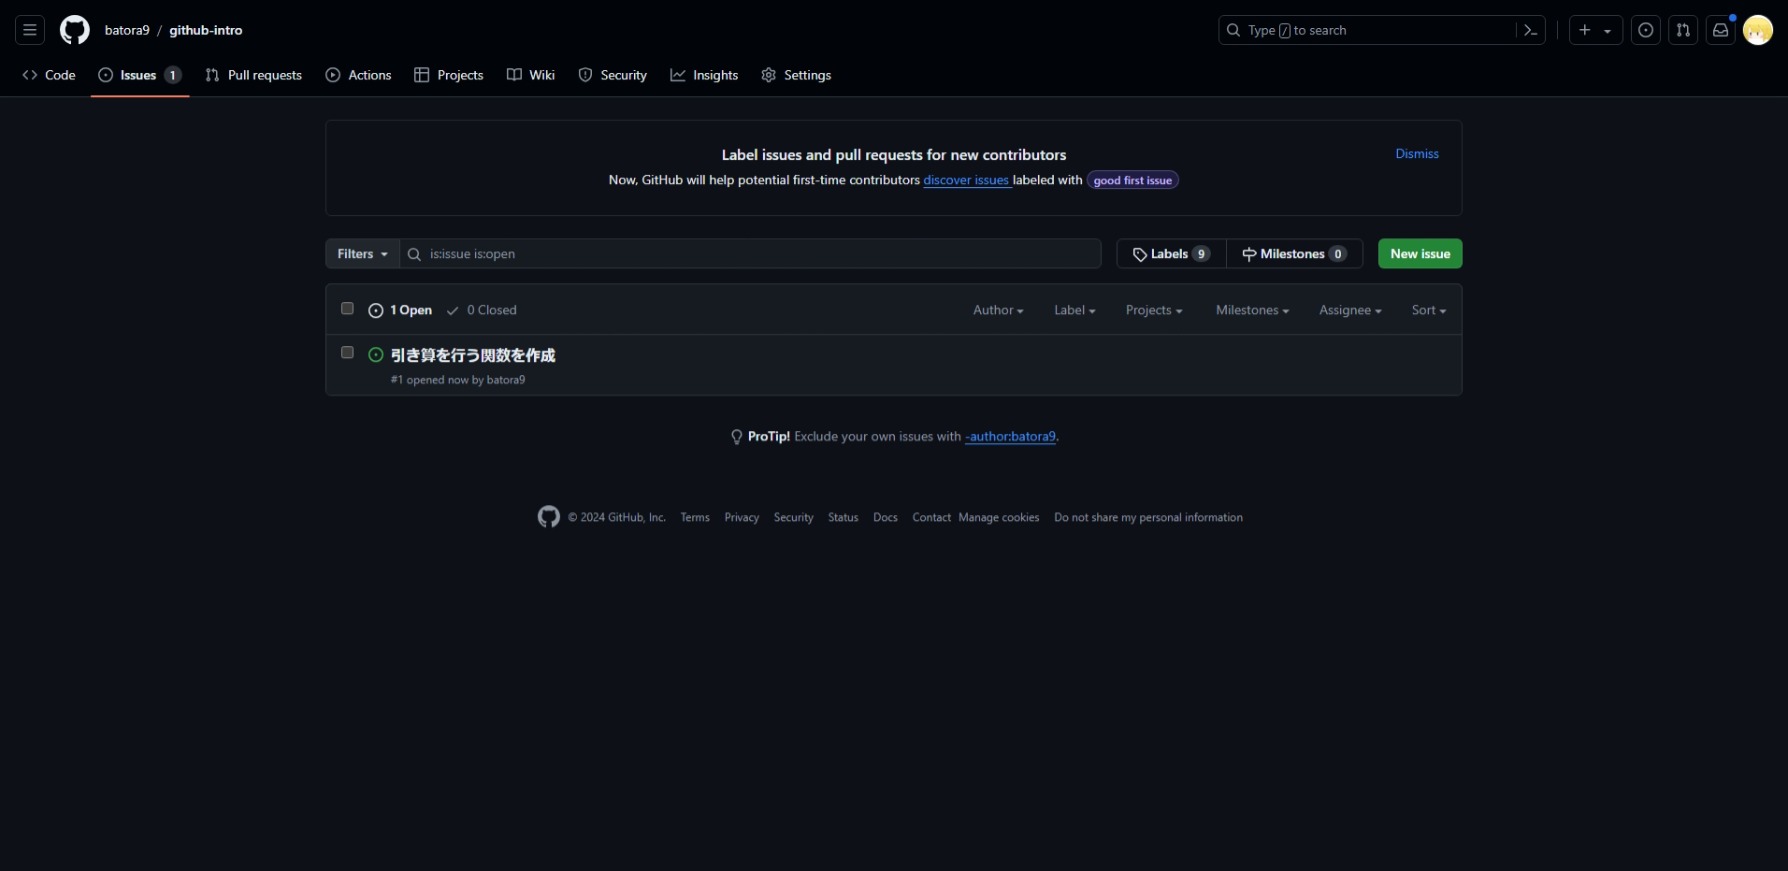Open the Author filter dropdown
This screenshot has width=1788, height=871.
coord(997,310)
